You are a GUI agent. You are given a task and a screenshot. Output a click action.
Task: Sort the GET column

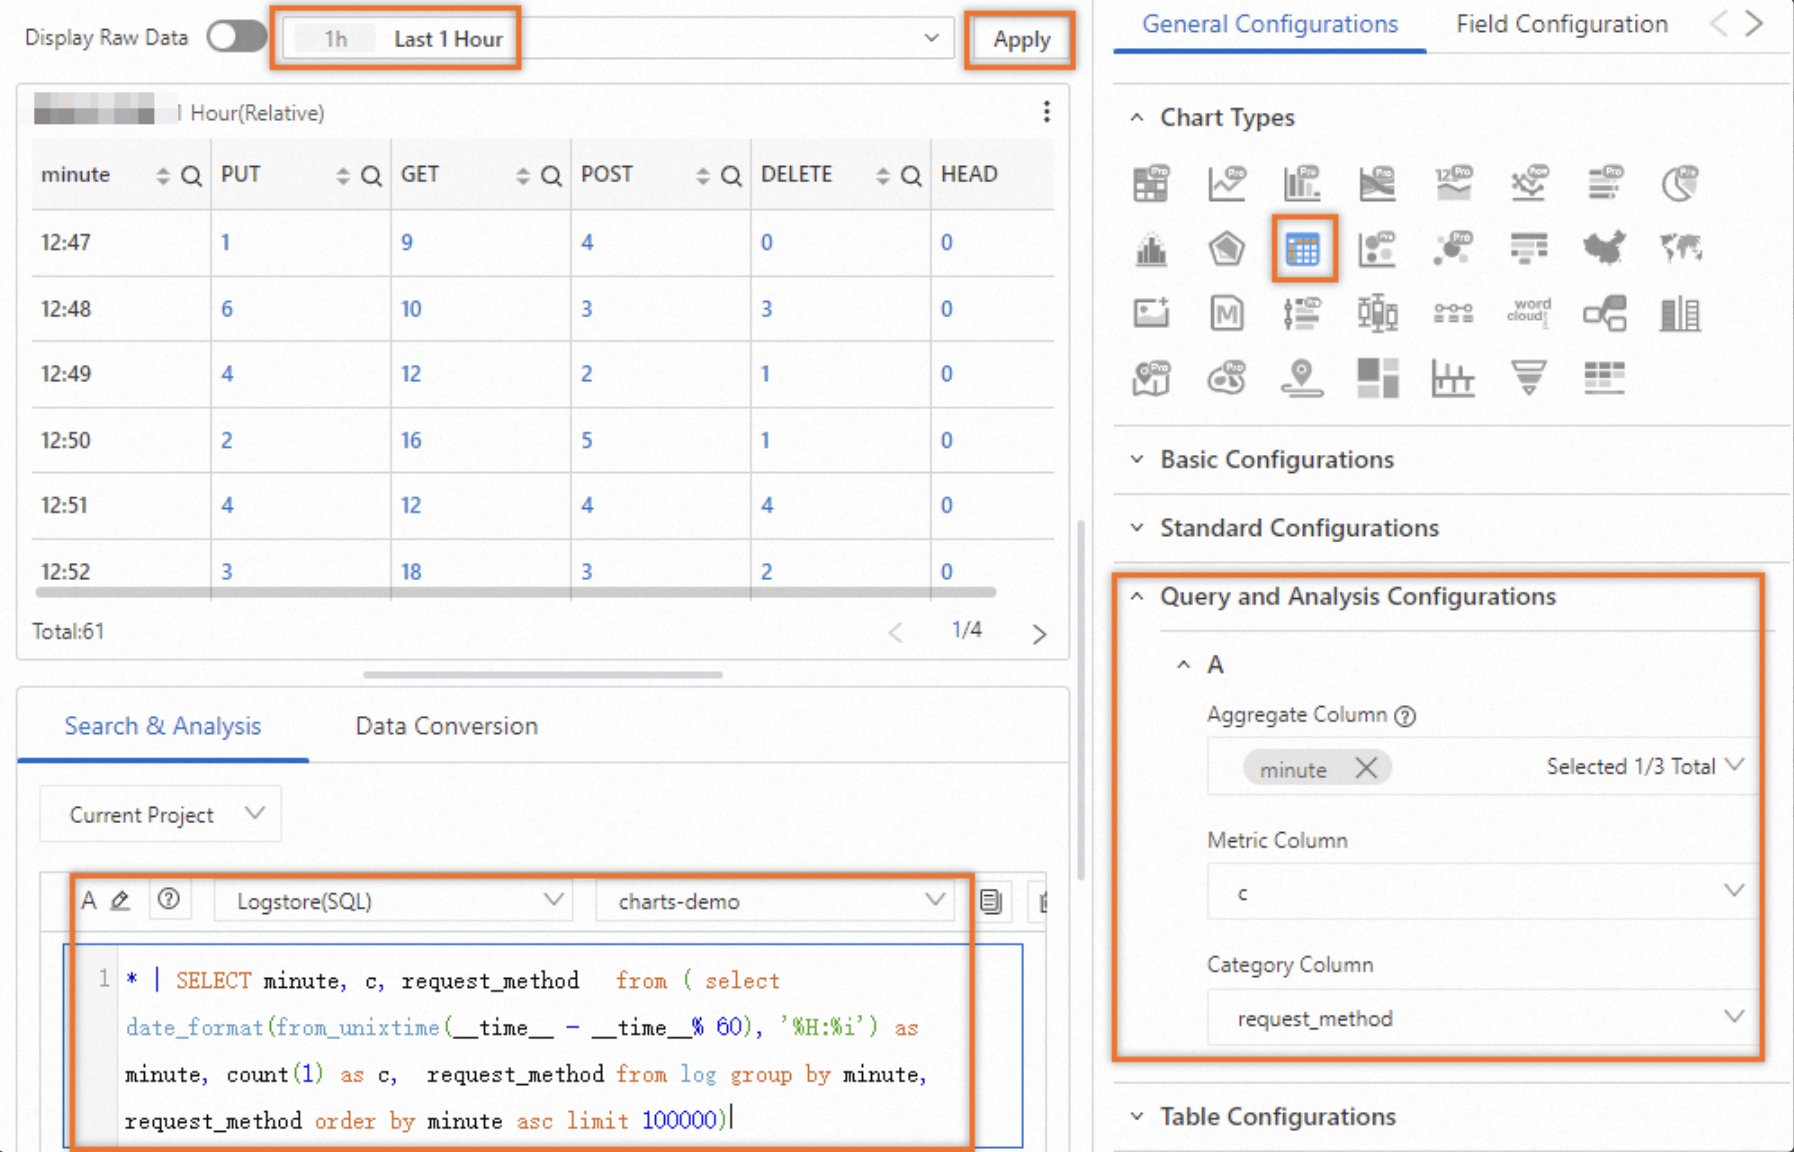pyautogui.click(x=523, y=176)
